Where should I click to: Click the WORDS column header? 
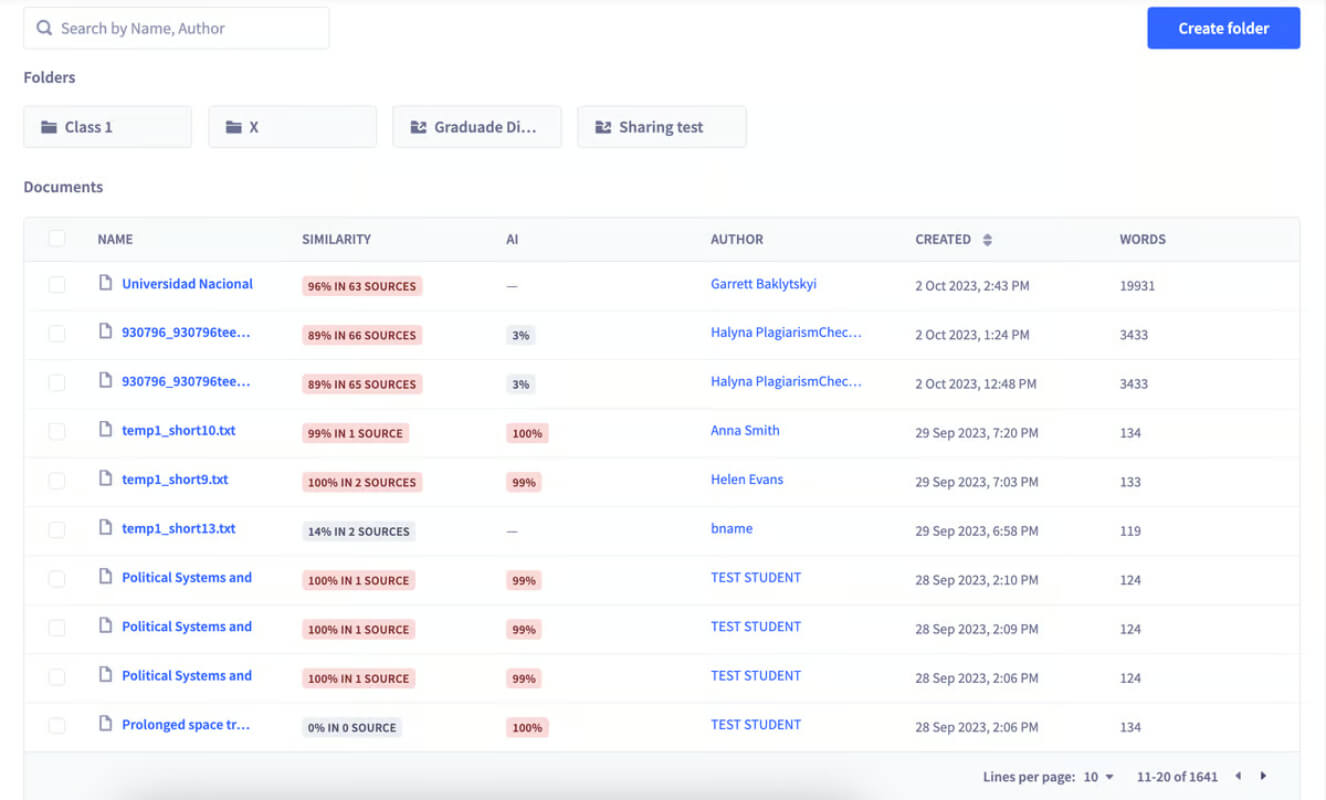[1142, 240]
